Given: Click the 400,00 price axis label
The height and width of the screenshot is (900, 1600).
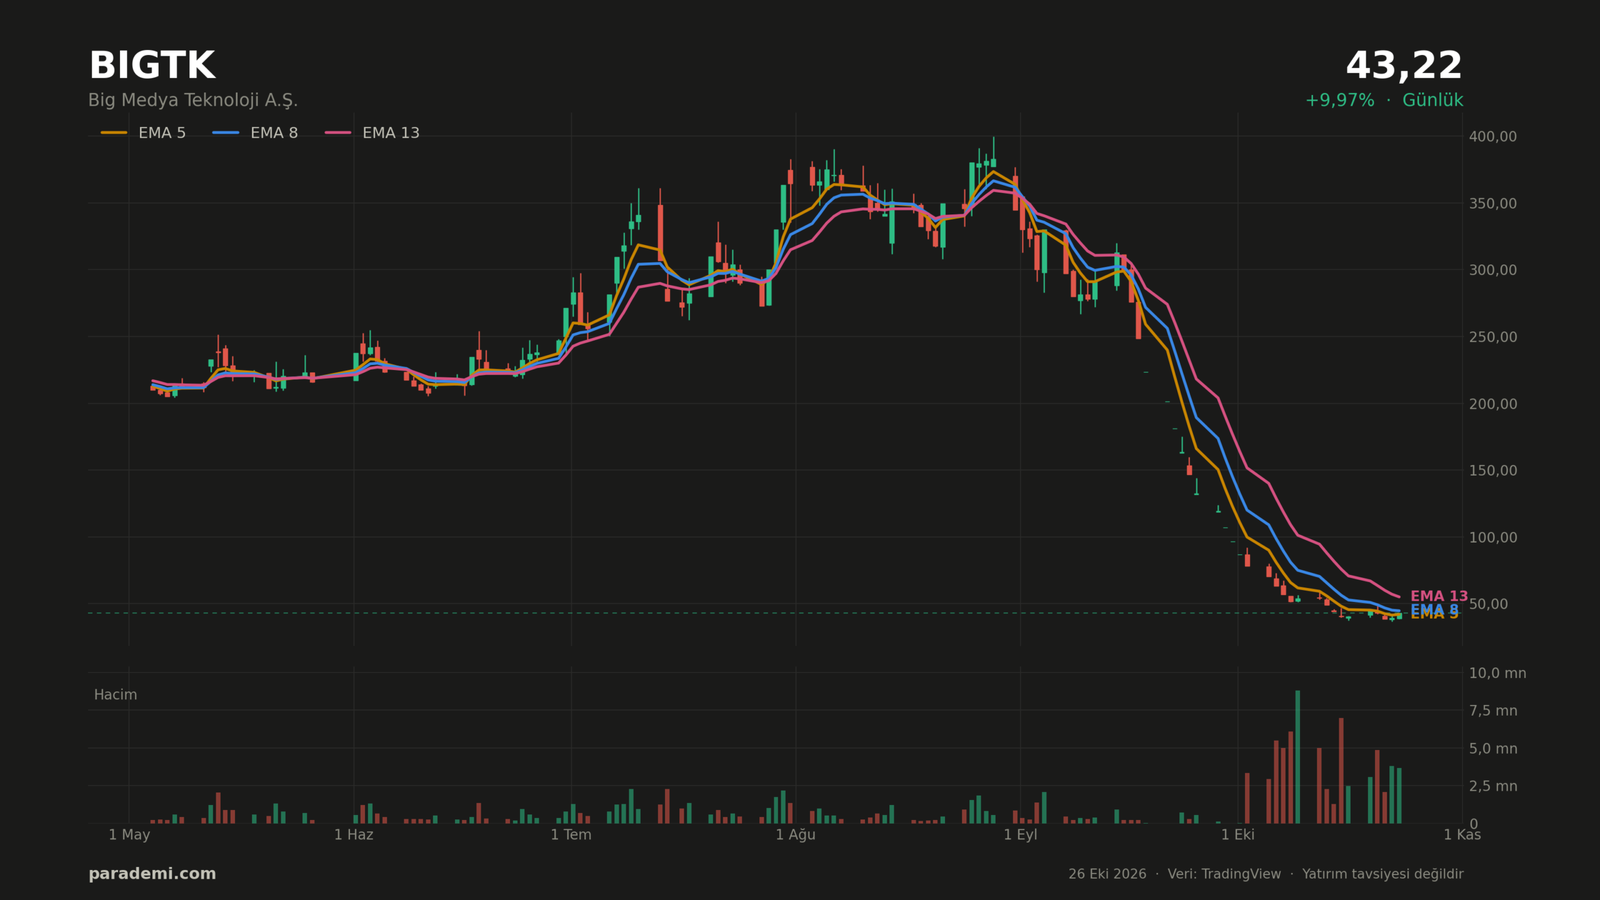Looking at the screenshot, I should click(x=1493, y=136).
